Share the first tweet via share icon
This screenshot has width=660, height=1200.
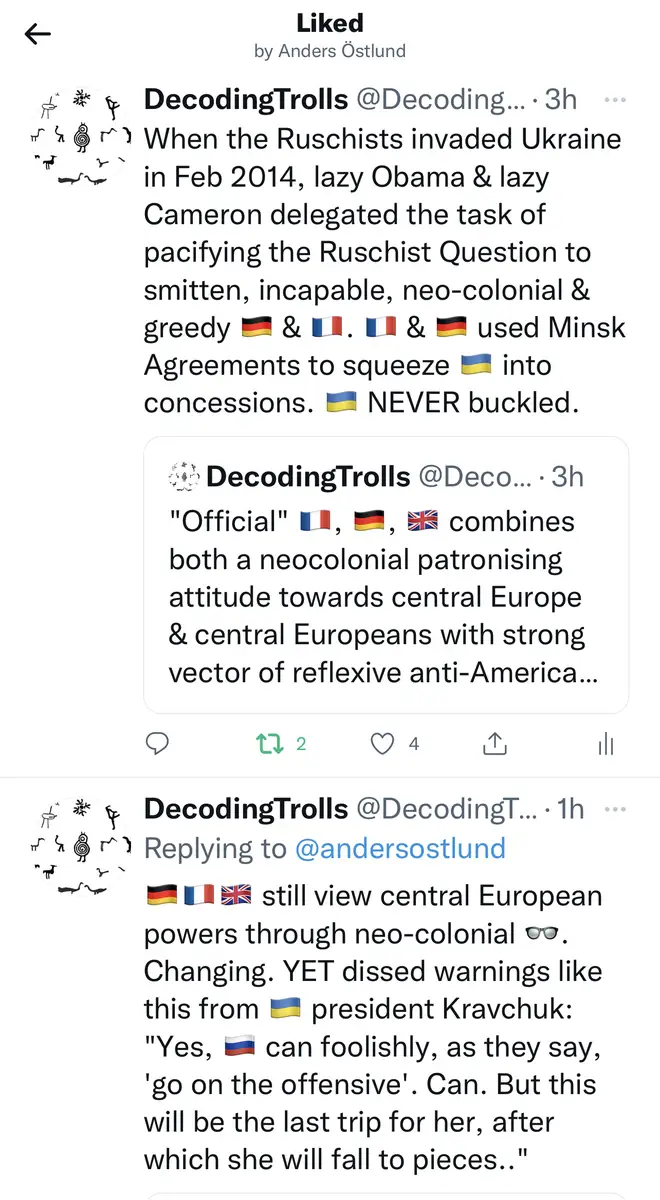(494, 744)
